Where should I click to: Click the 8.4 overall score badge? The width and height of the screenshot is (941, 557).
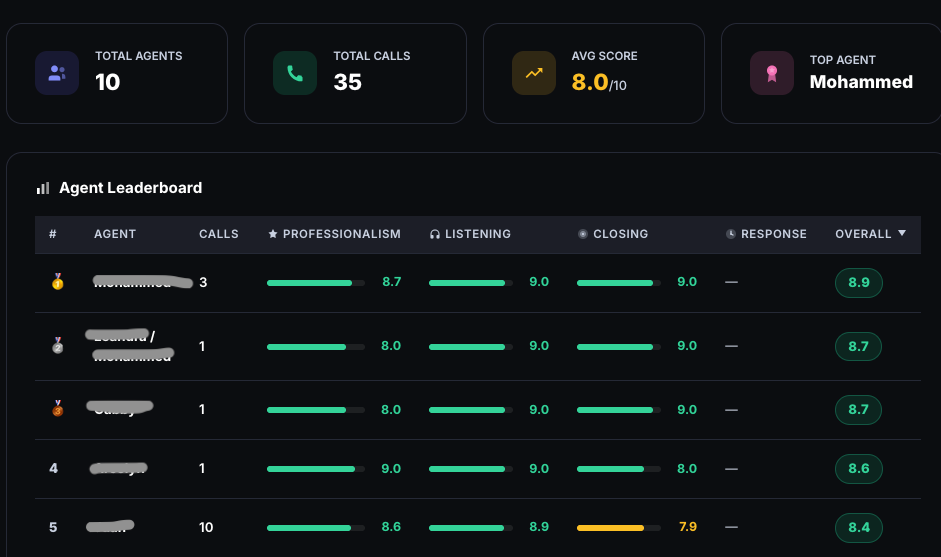pos(858,527)
